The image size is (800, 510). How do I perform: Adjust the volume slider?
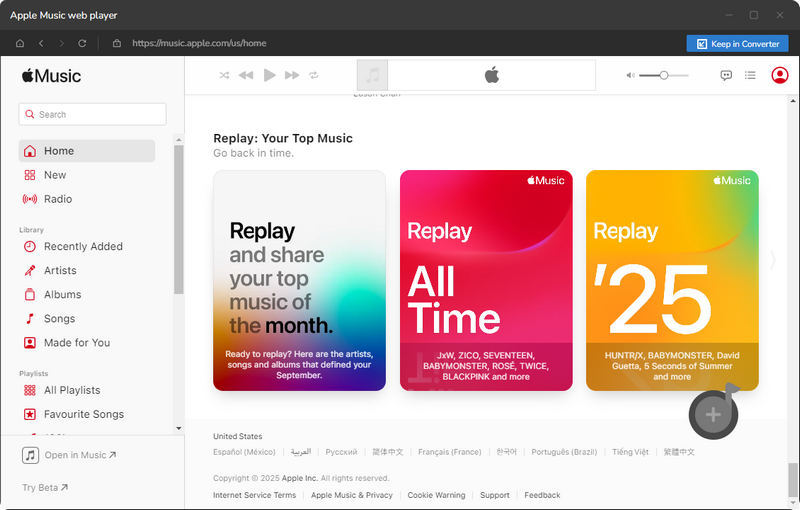click(663, 75)
